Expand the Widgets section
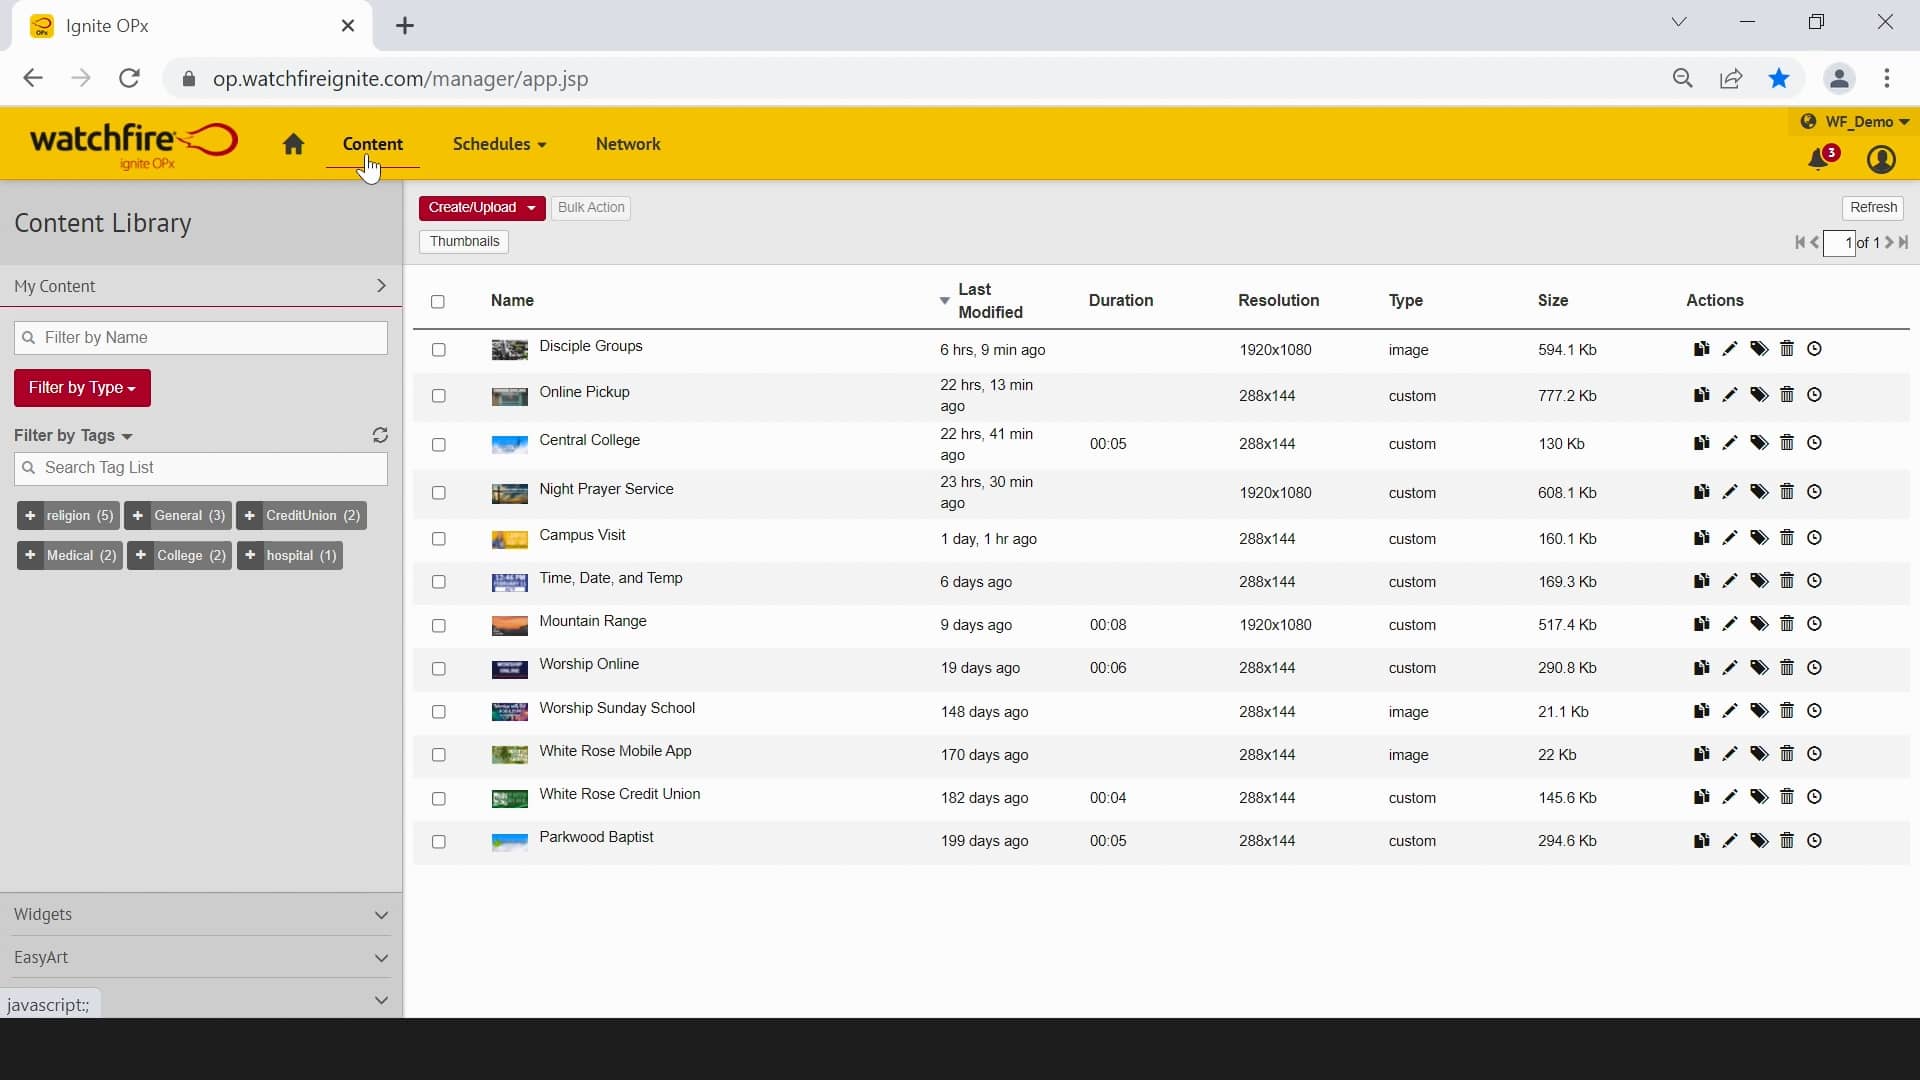 point(200,914)
